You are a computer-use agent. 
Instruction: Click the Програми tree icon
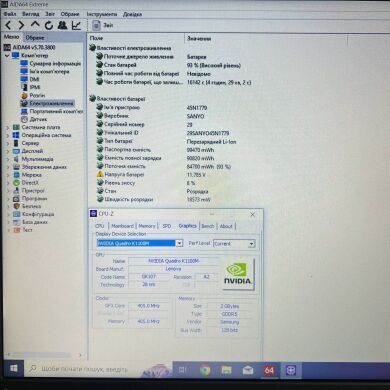coord(16,199)
